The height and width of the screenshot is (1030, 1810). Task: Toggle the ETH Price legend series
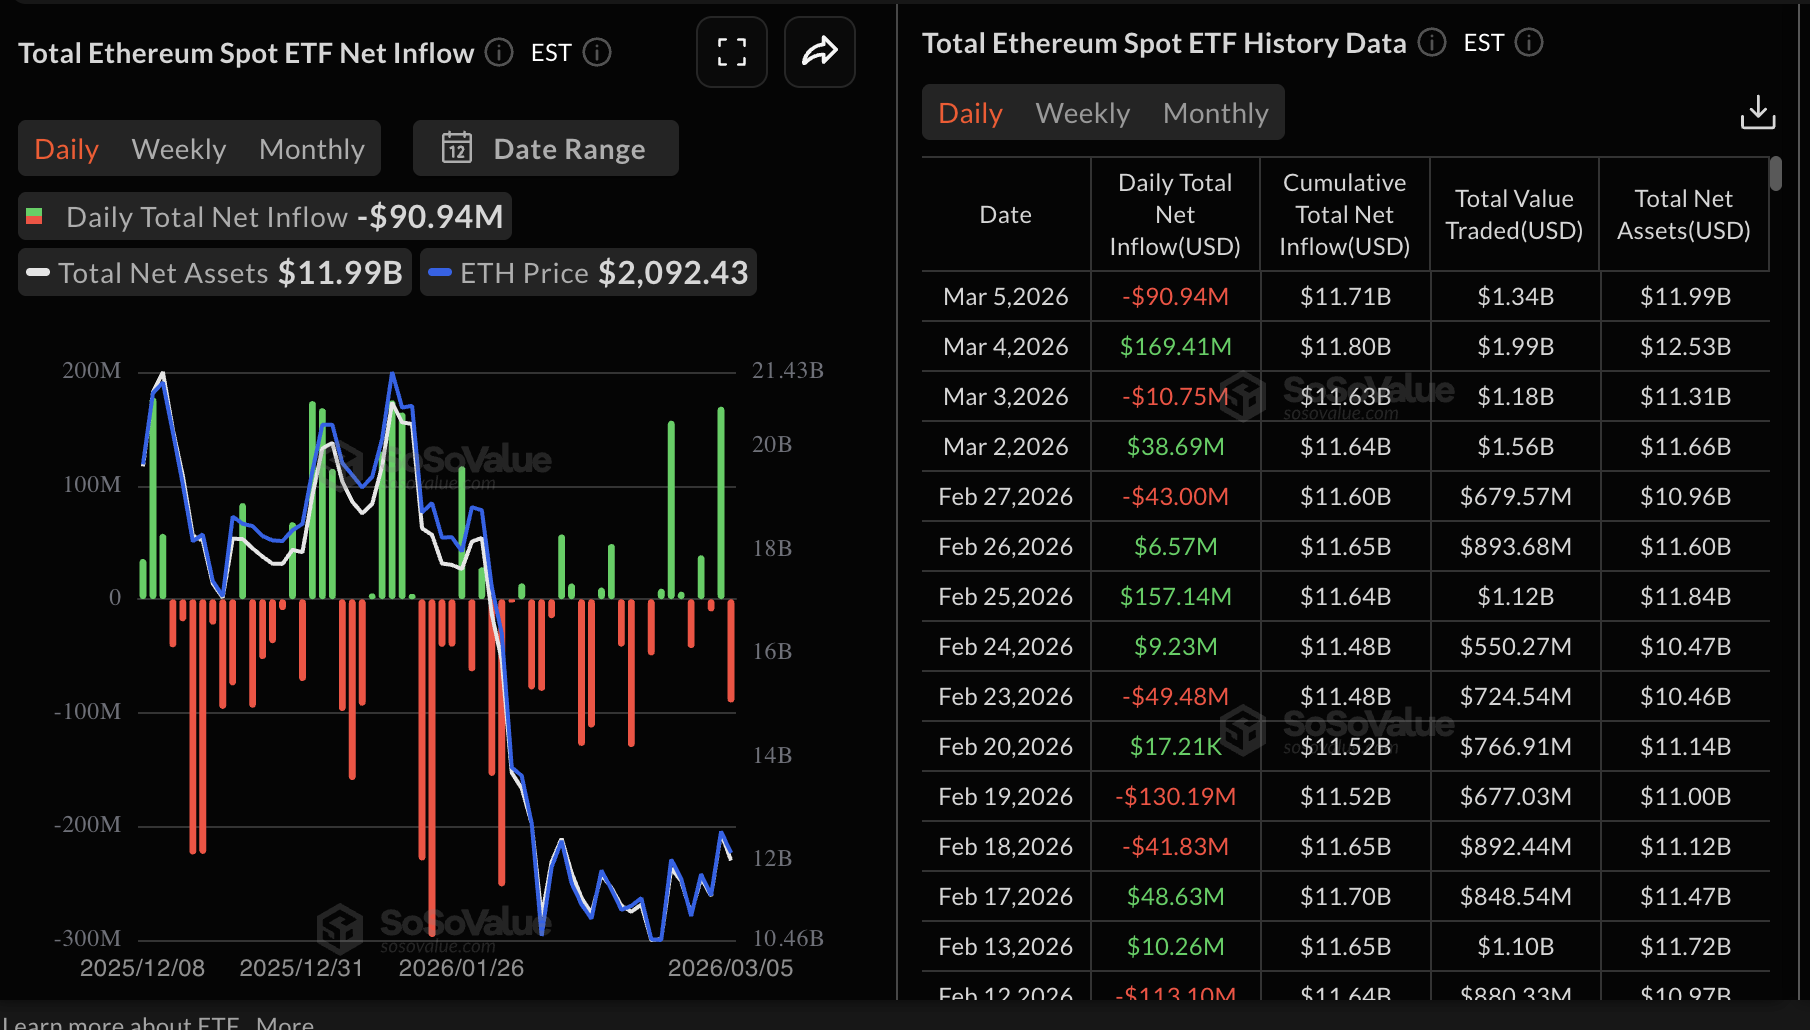[589, 273]
